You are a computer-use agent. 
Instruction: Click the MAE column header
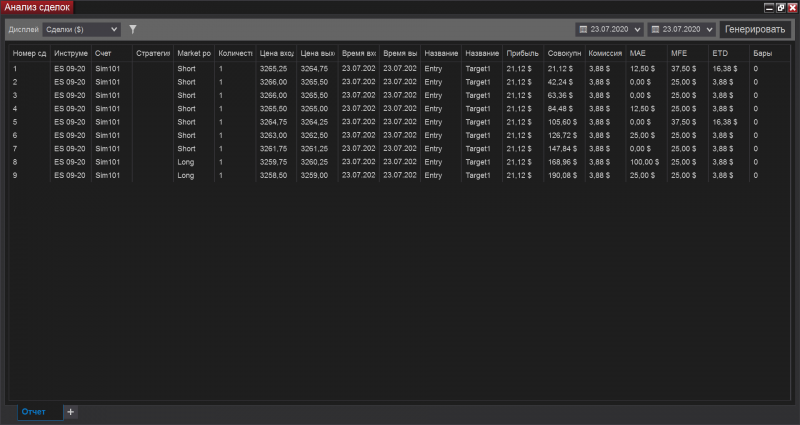[646, 53]
